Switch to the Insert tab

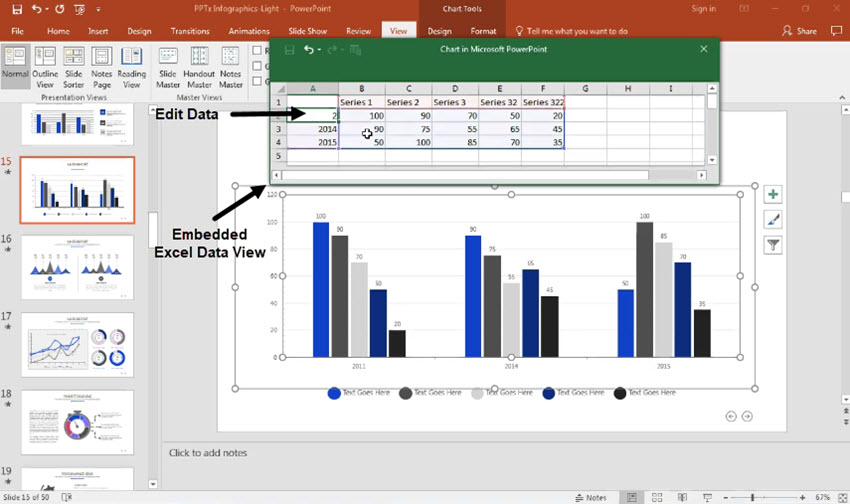(x=98, y=31)
